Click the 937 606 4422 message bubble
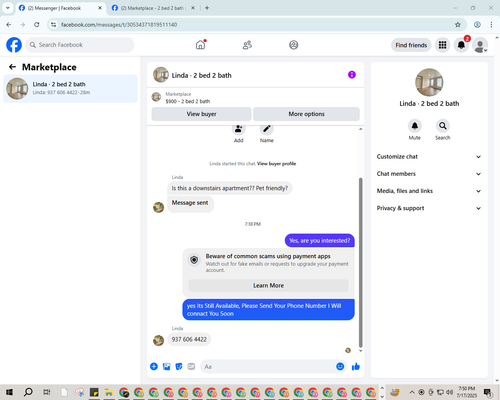500x400 pixels. coord(189,339)
